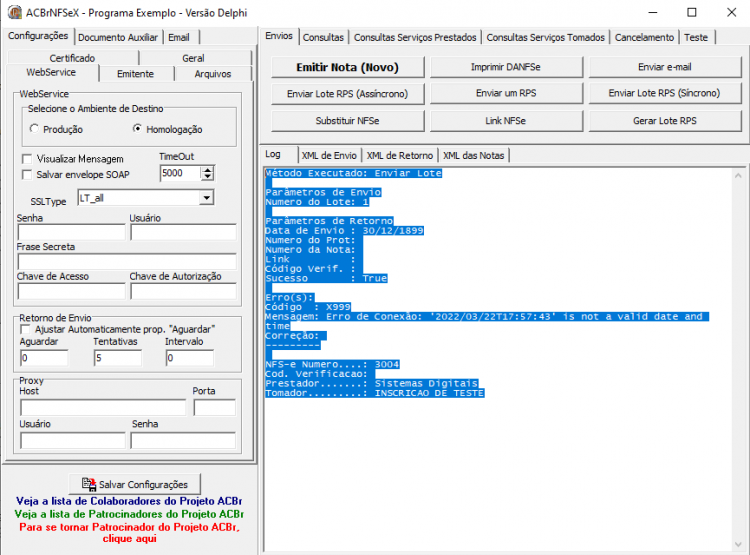
Task: Open the Email tab
Action: pyautogui.click(x=179, y=37)
